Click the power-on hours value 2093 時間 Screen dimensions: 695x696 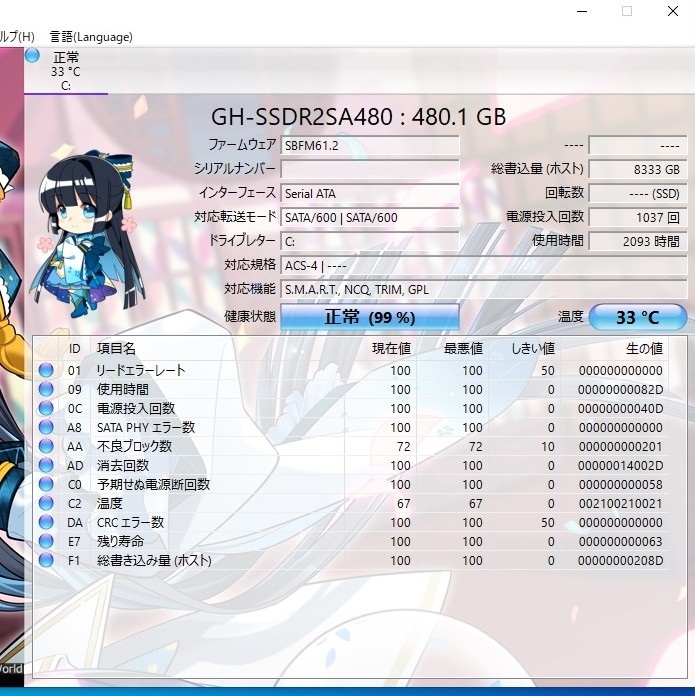[638, 241]
